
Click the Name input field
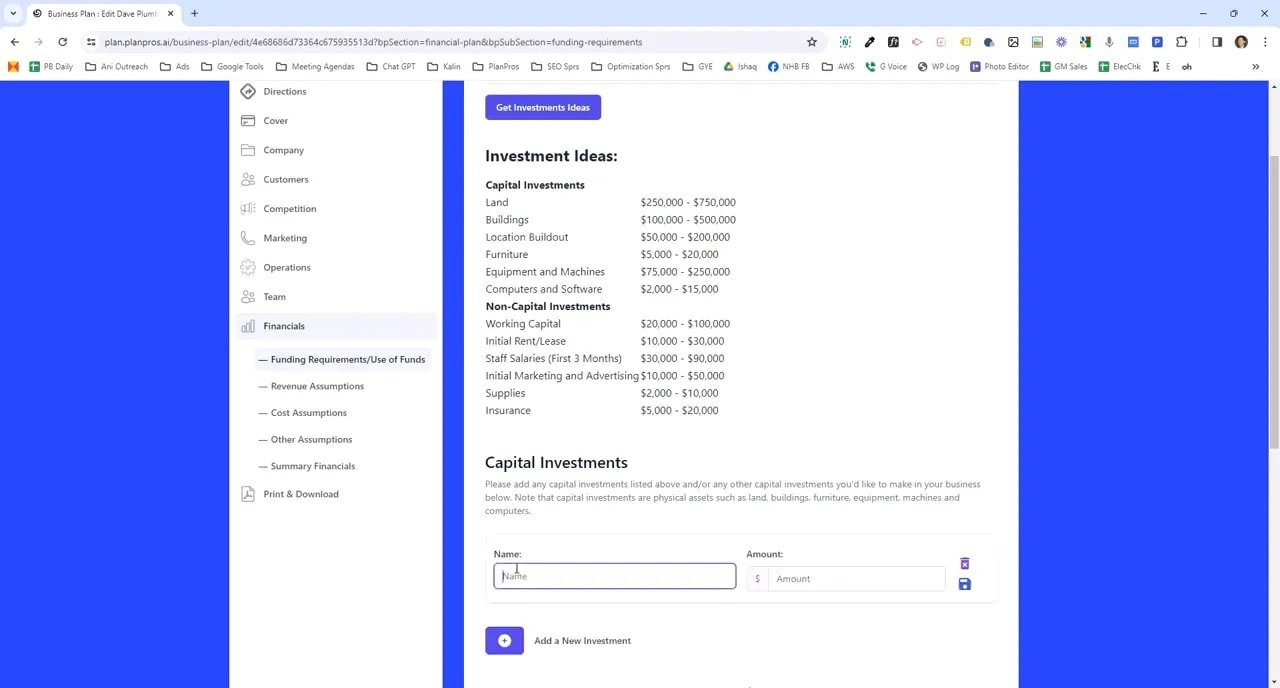614,575
